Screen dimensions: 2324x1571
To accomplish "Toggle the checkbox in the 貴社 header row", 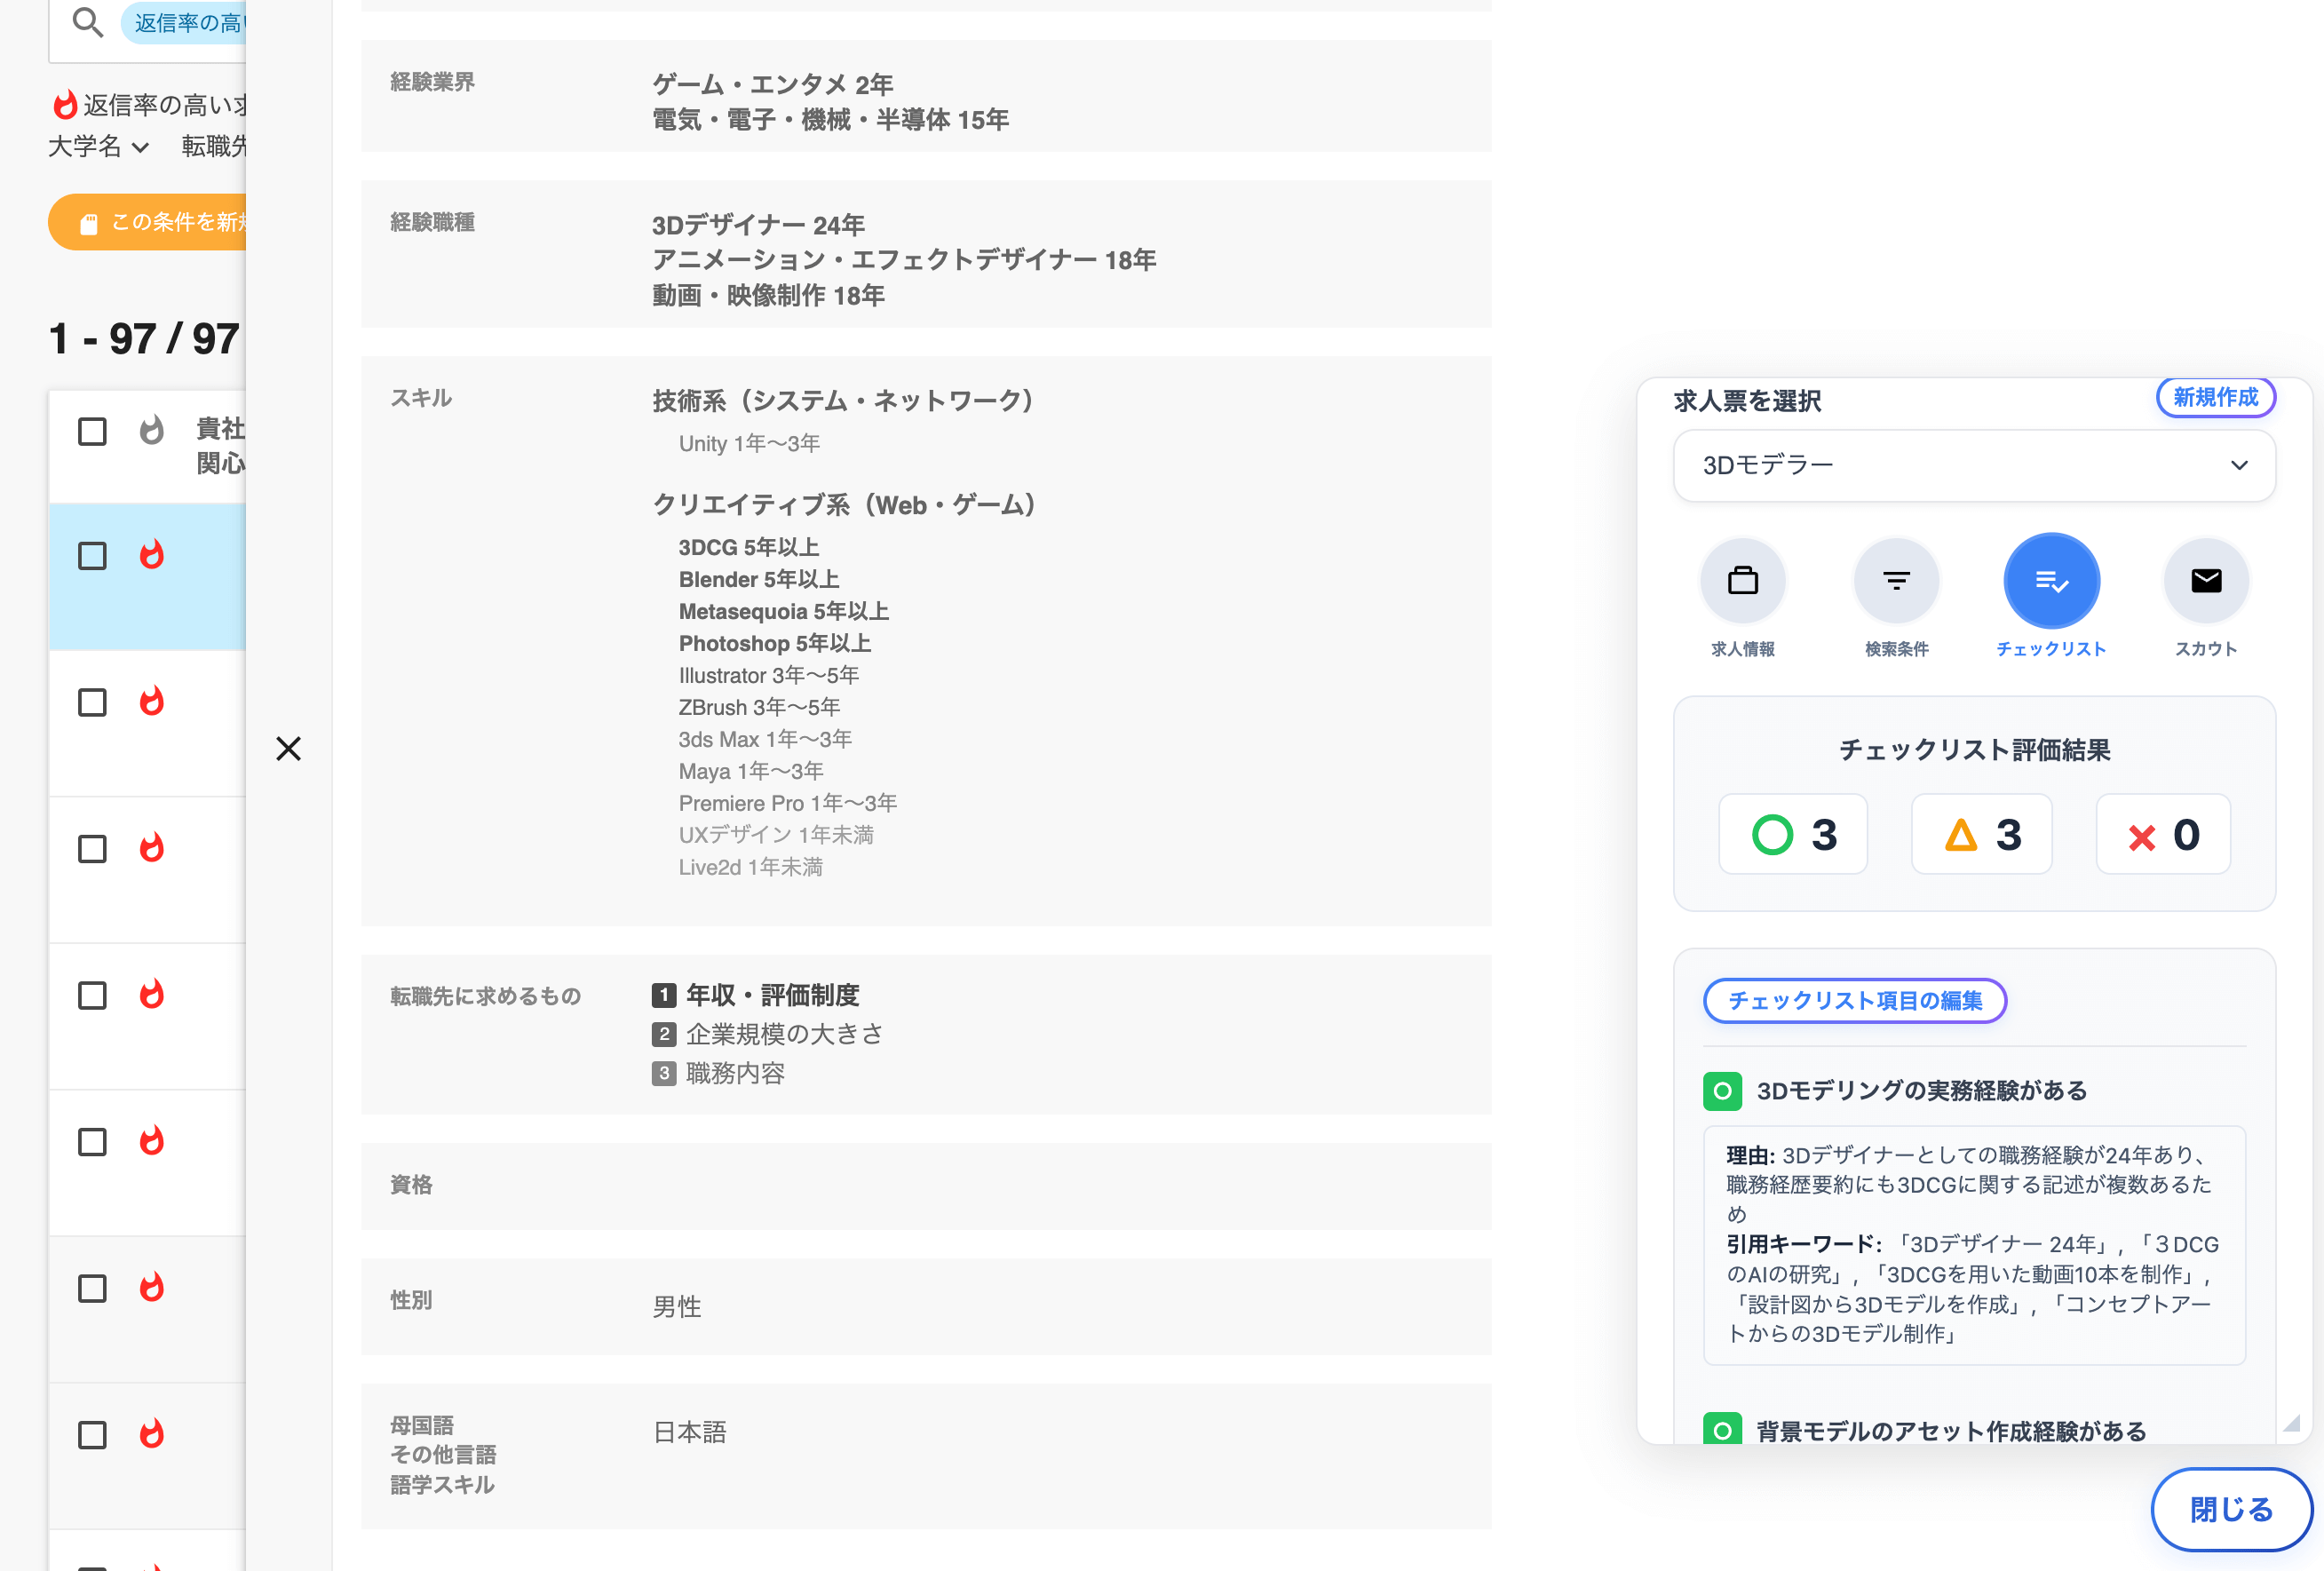I will point(92,432).
